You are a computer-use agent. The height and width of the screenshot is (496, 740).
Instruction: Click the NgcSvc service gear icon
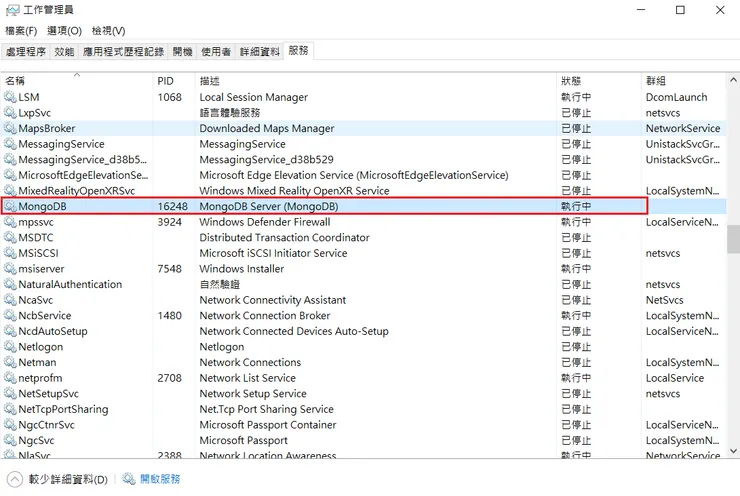pyautogui.click(x=11, y=440)
